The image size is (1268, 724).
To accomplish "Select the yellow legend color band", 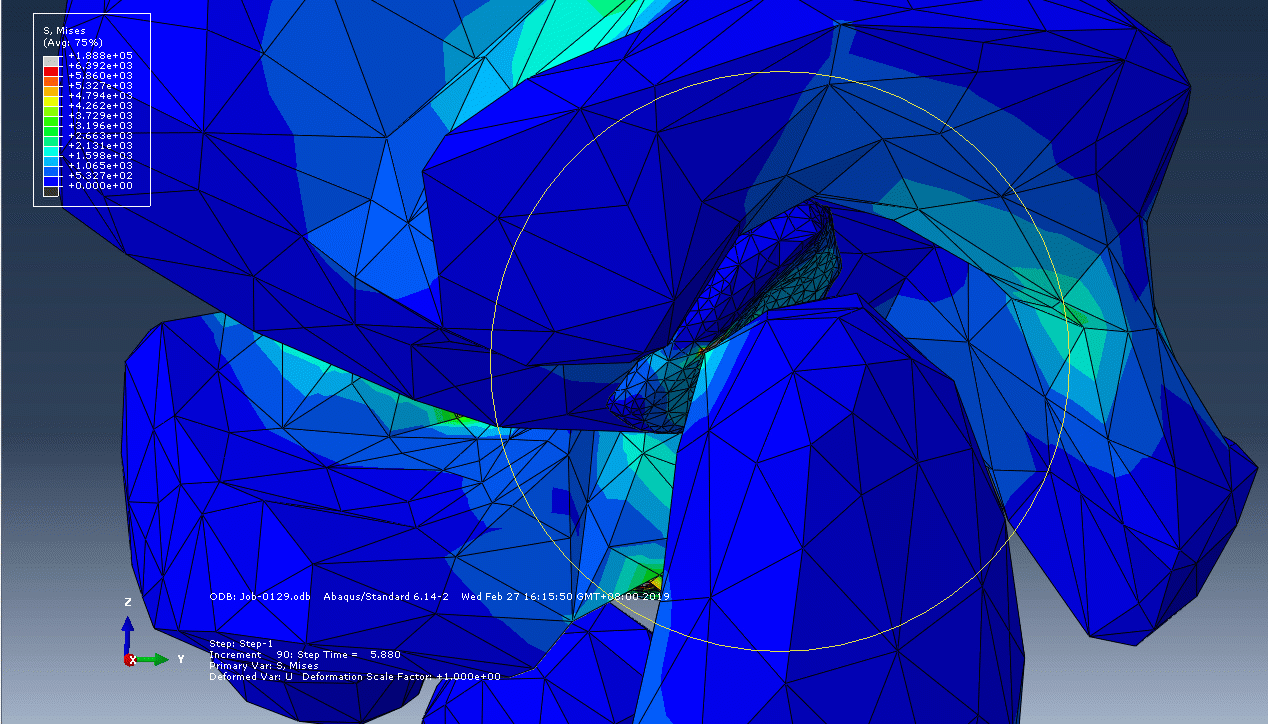I will [50, 101].
